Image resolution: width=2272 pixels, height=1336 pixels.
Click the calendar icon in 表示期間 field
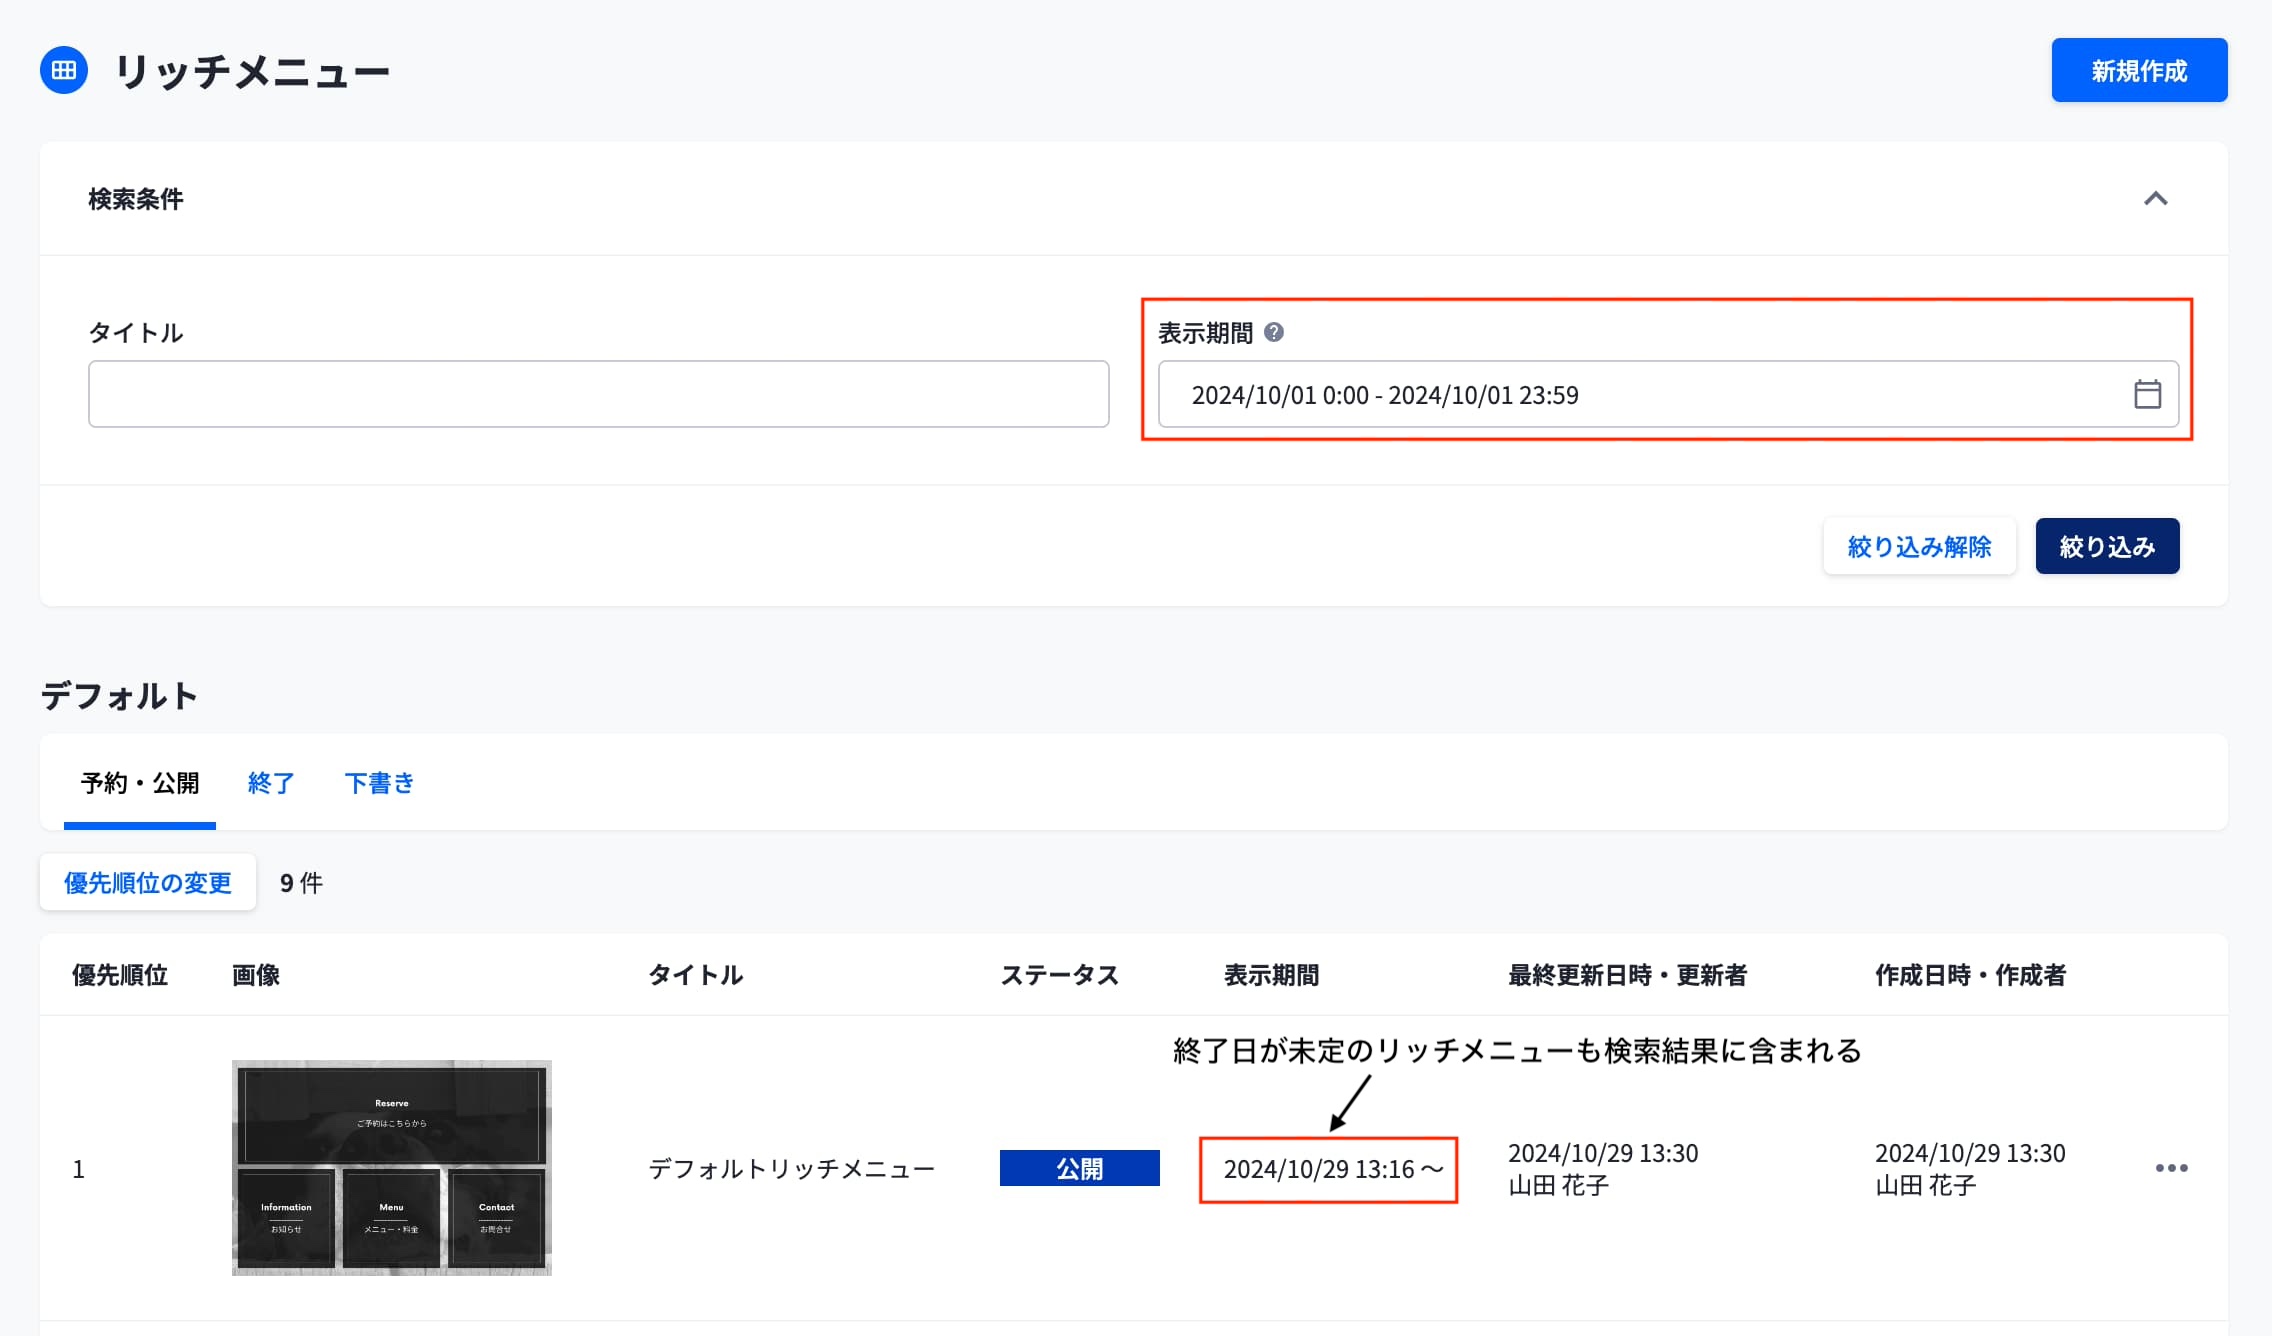tap(2147, 394)
